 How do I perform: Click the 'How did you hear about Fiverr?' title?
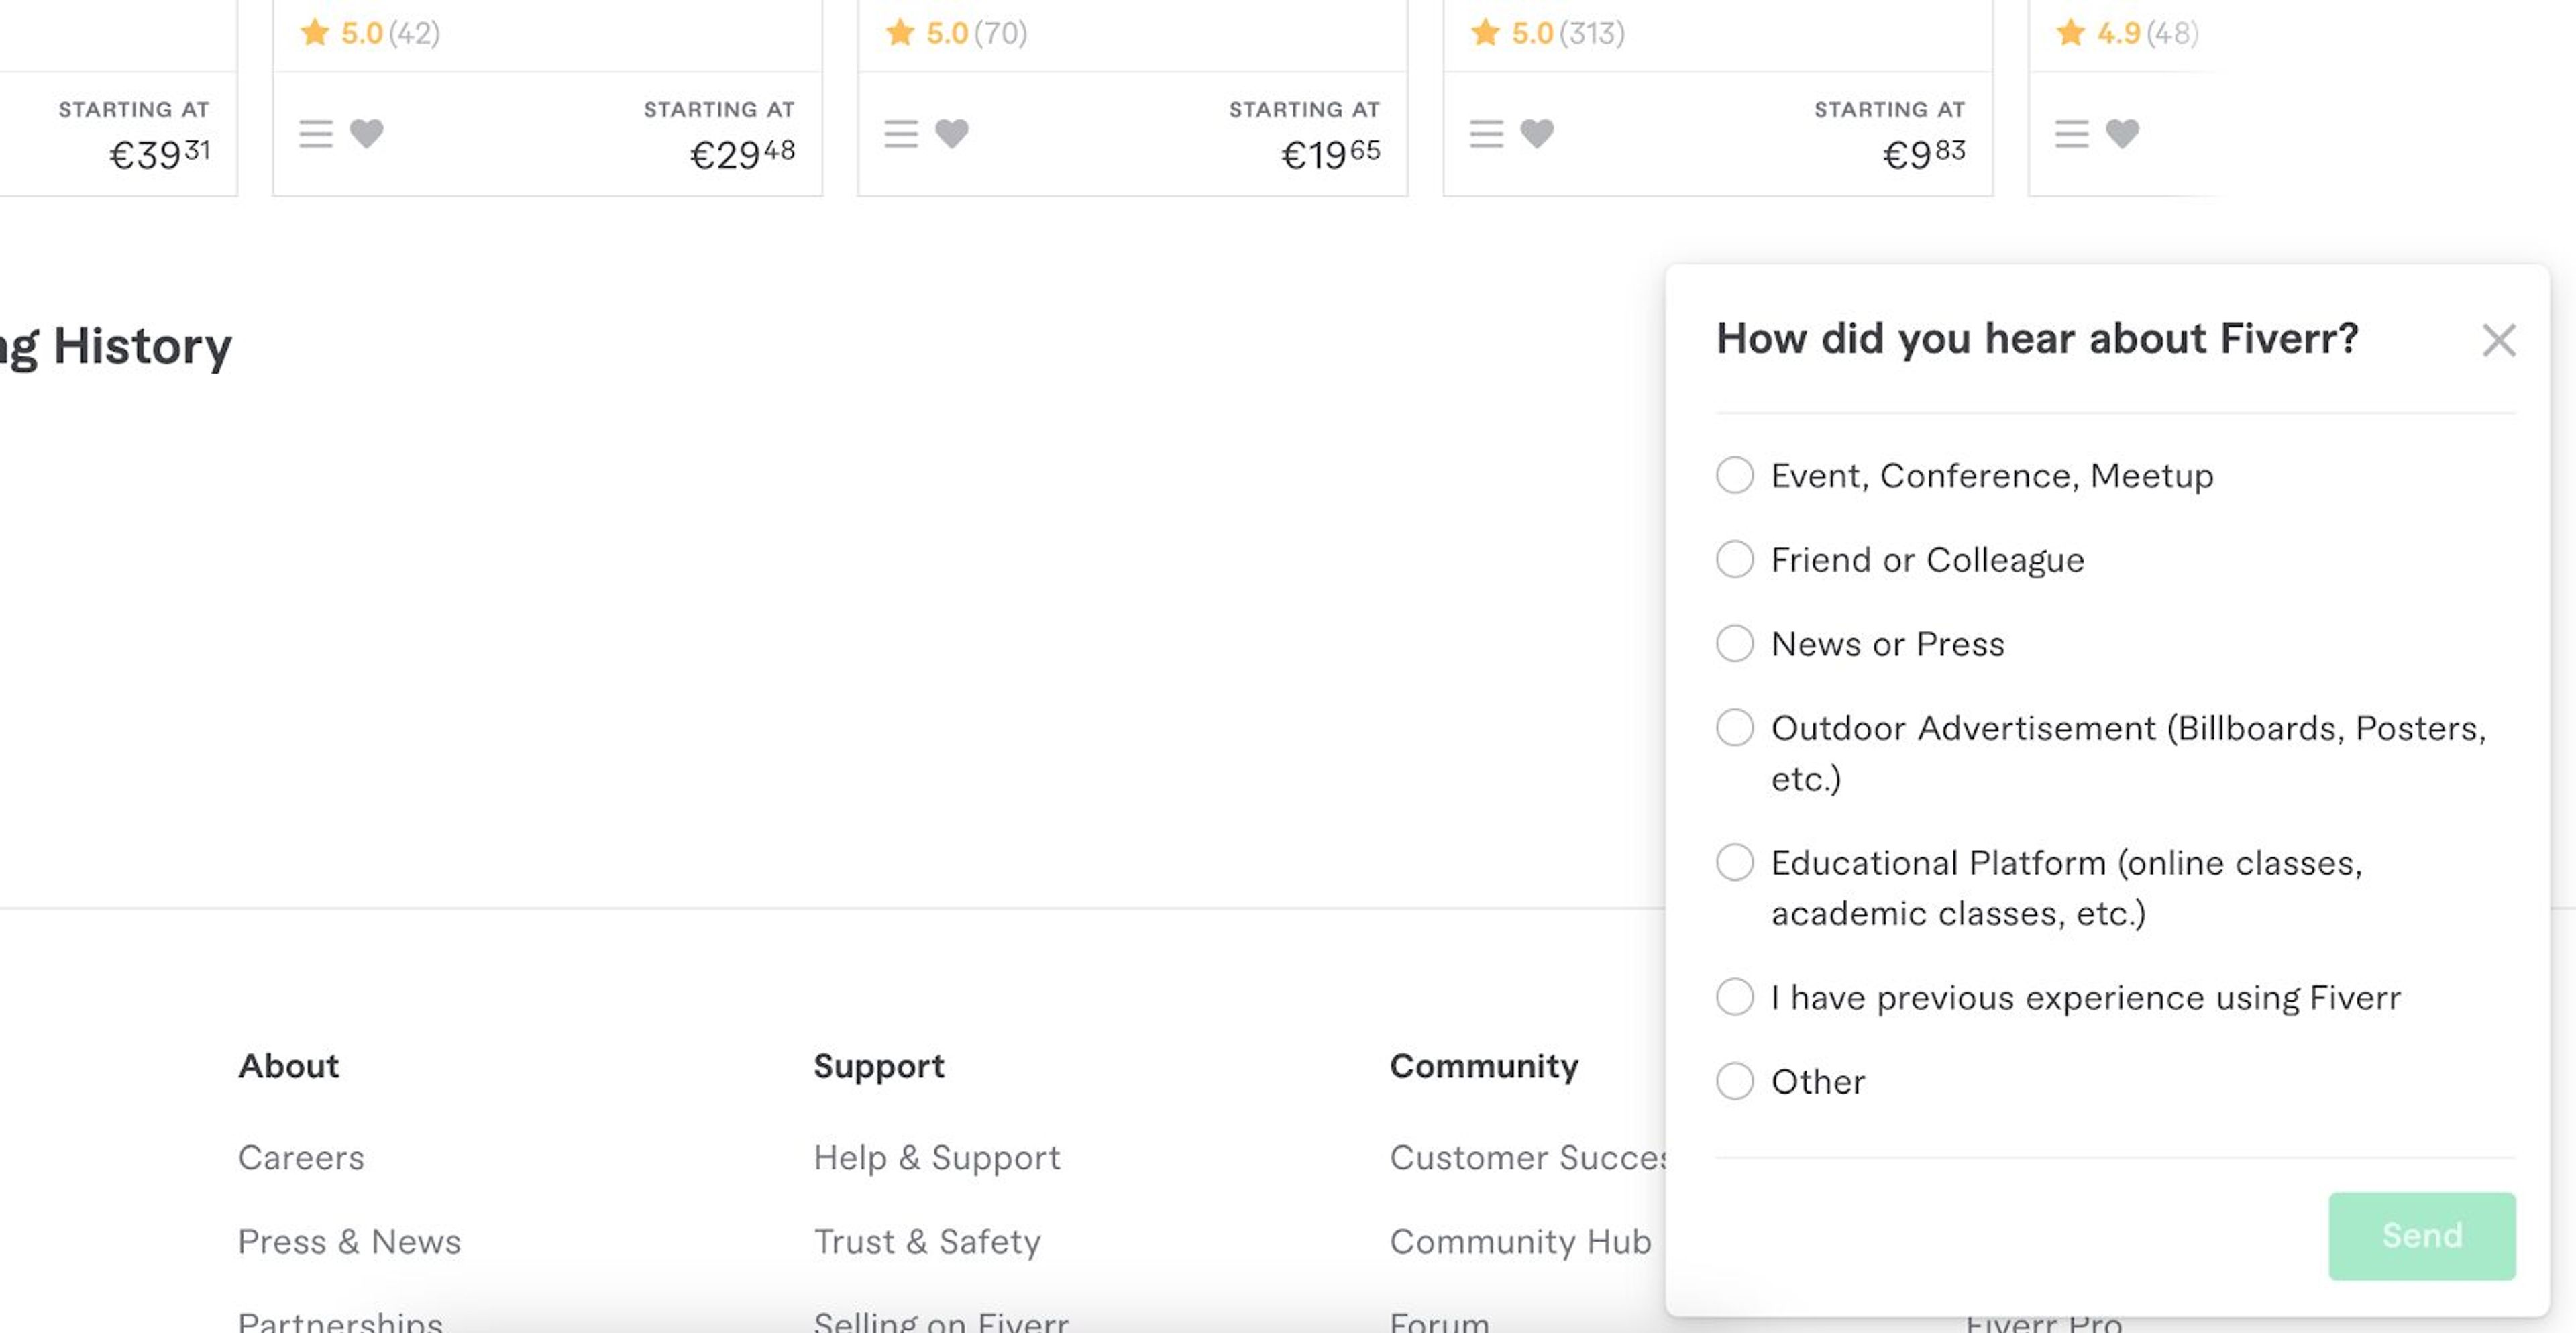coord(2037,339)
